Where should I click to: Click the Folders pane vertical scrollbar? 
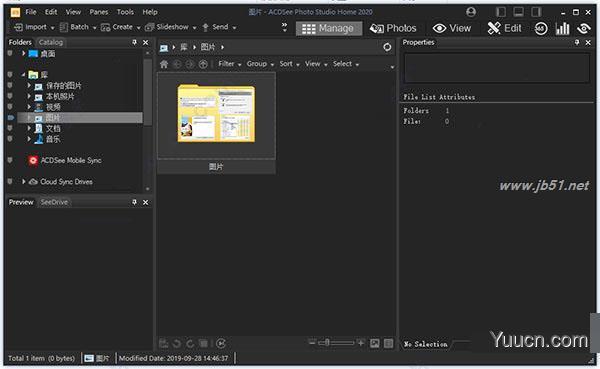(x=148, y=92)
